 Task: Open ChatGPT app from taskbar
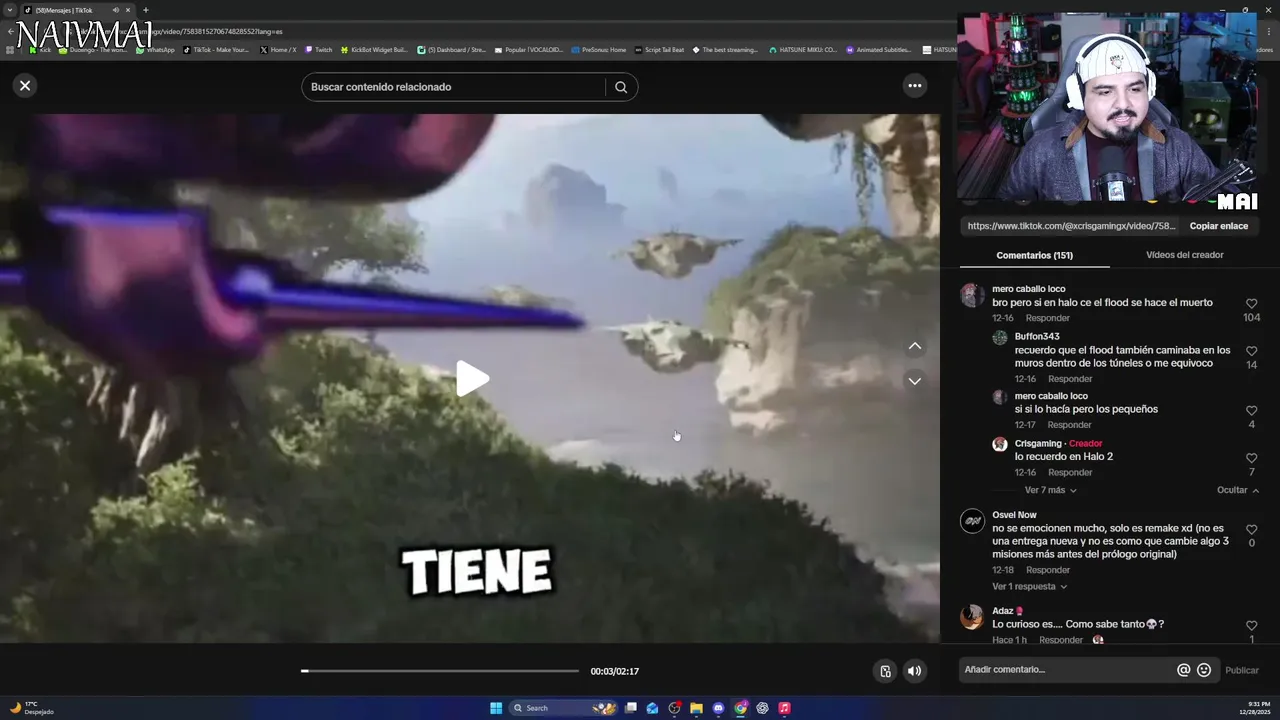pos(762,708)
